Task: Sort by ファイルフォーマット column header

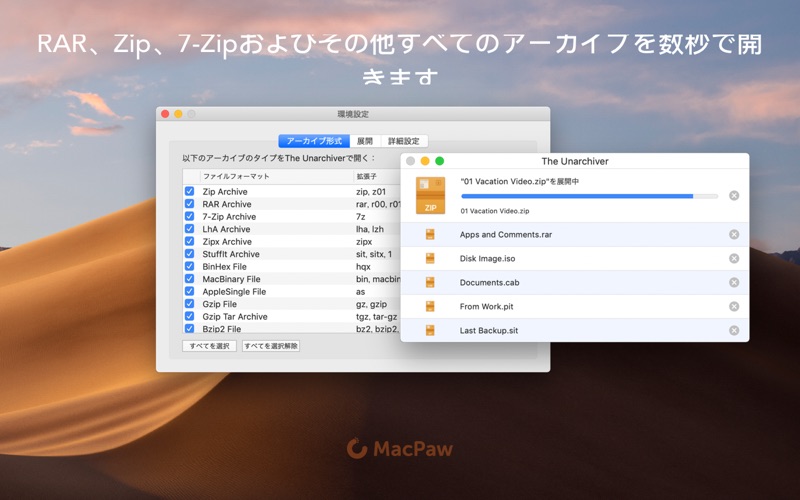Action: 277,177
